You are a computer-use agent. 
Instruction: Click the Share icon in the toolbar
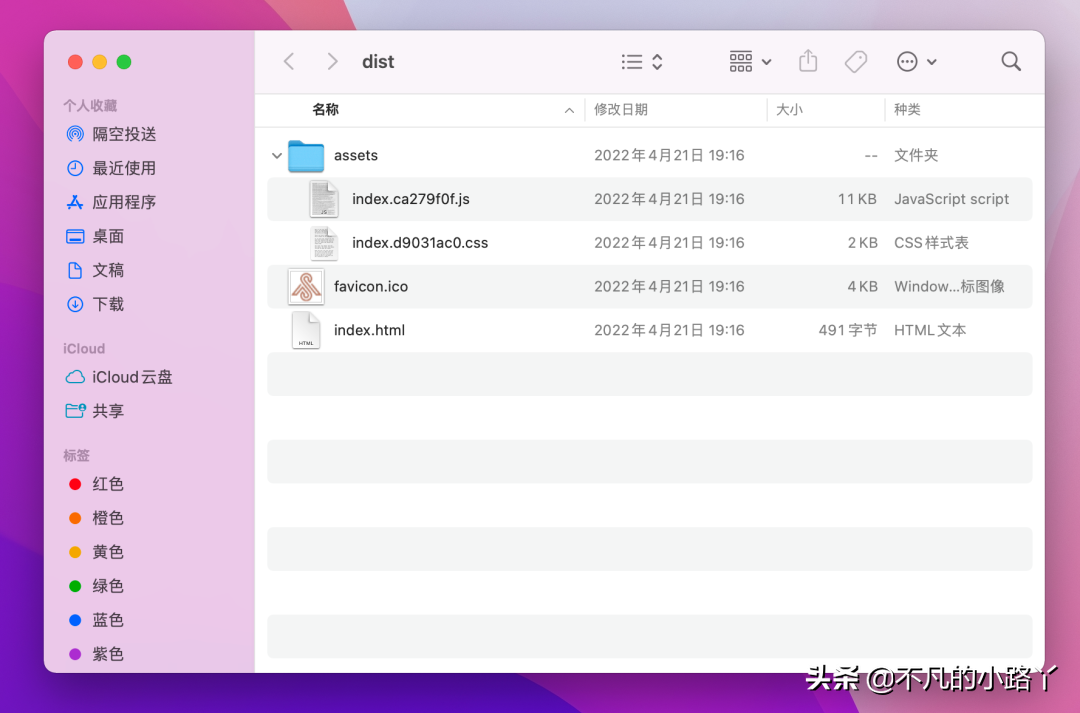808,61
